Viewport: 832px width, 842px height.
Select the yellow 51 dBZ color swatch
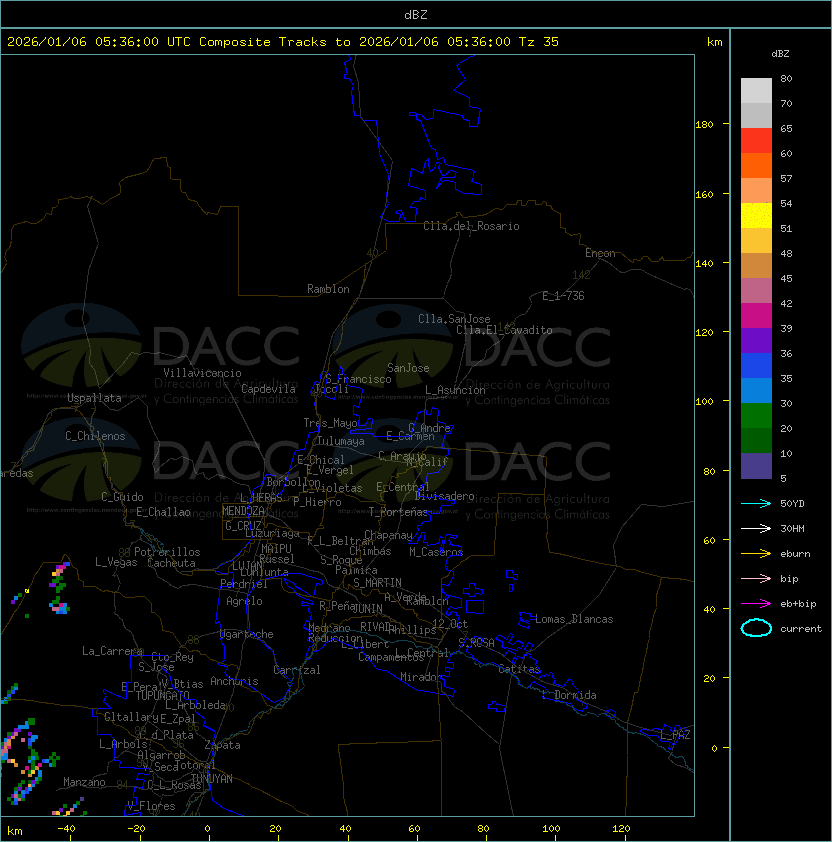click(x=756, y=216)
